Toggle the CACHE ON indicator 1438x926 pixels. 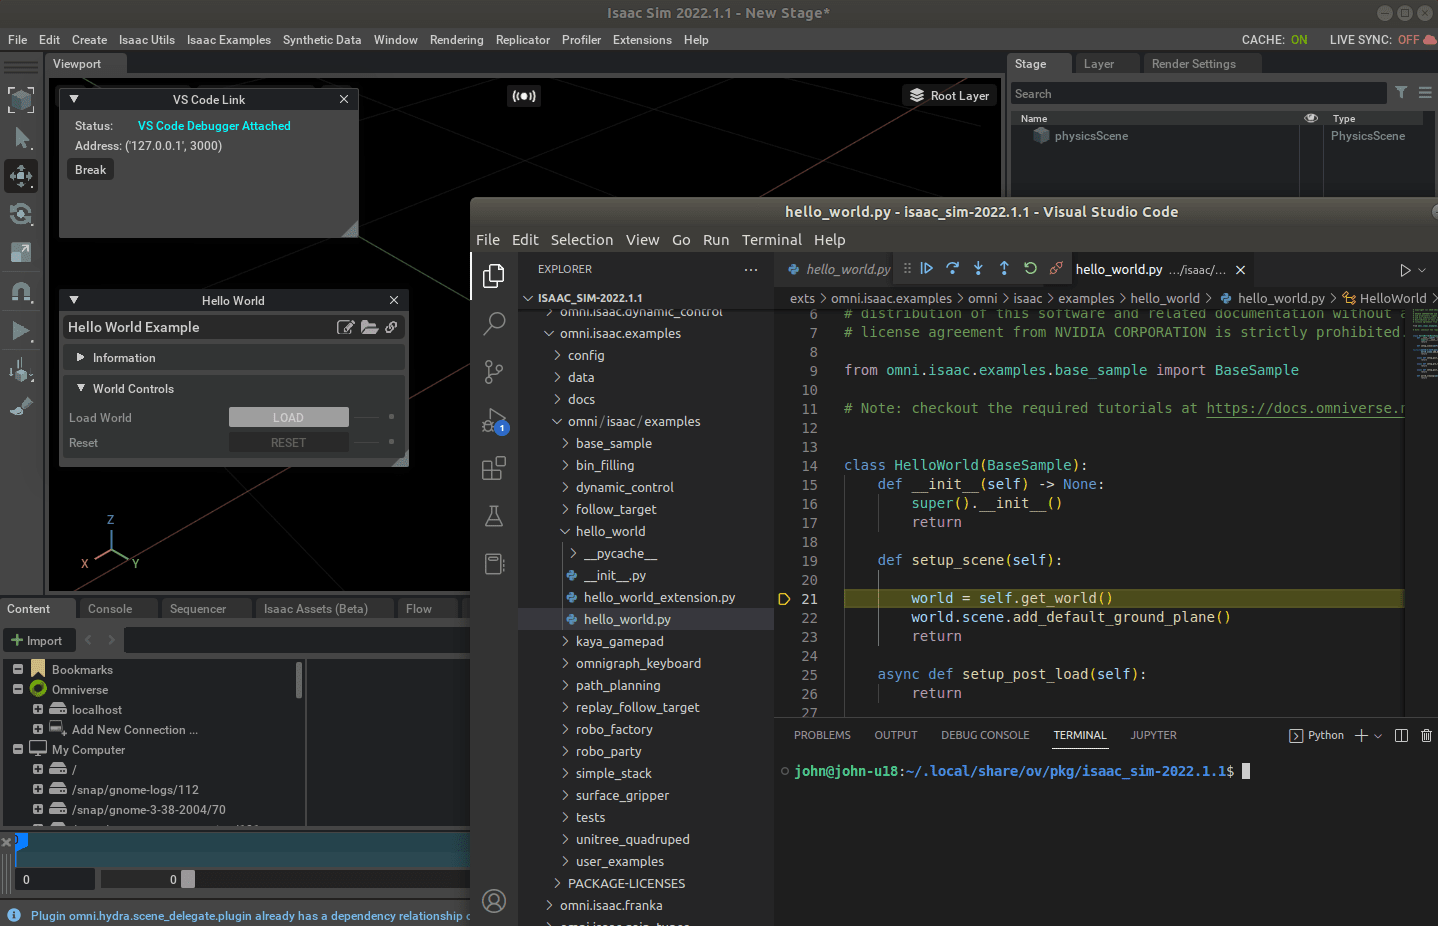1274,40
